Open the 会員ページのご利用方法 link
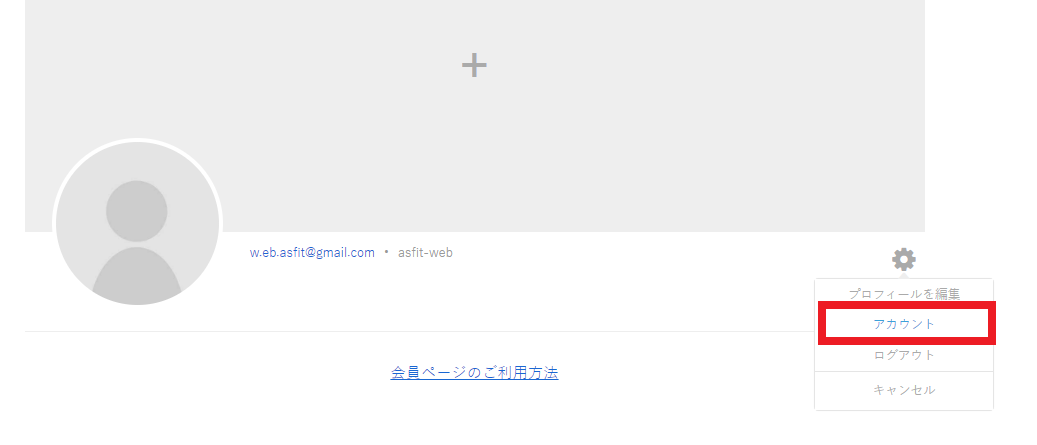 pos(474,373)
